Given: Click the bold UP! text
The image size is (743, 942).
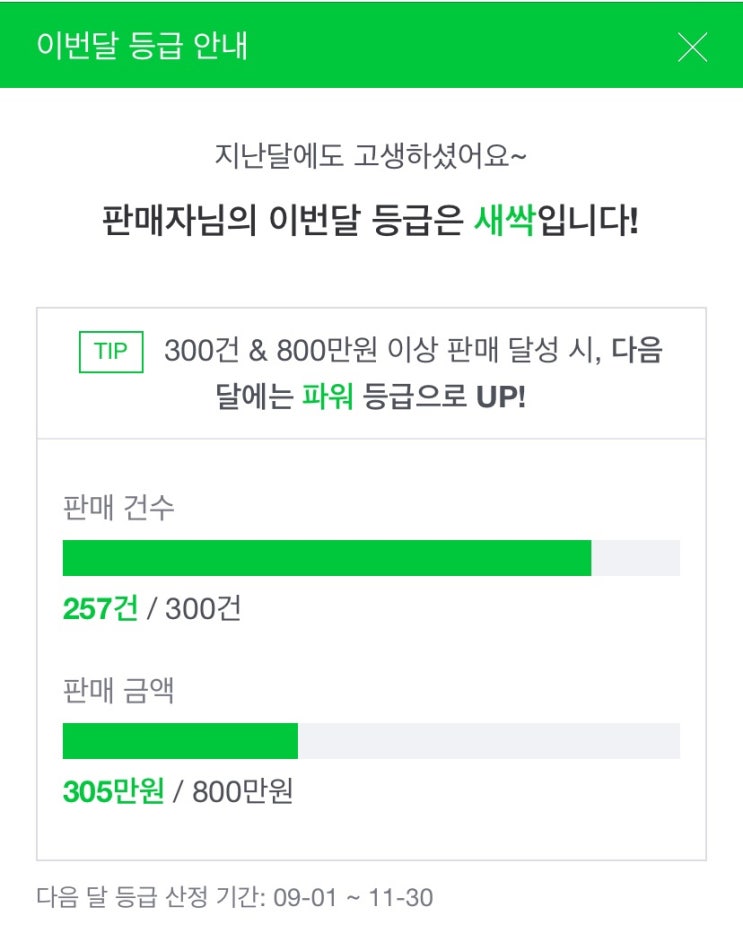Looking at the screenshot, I should click(498, 397).
